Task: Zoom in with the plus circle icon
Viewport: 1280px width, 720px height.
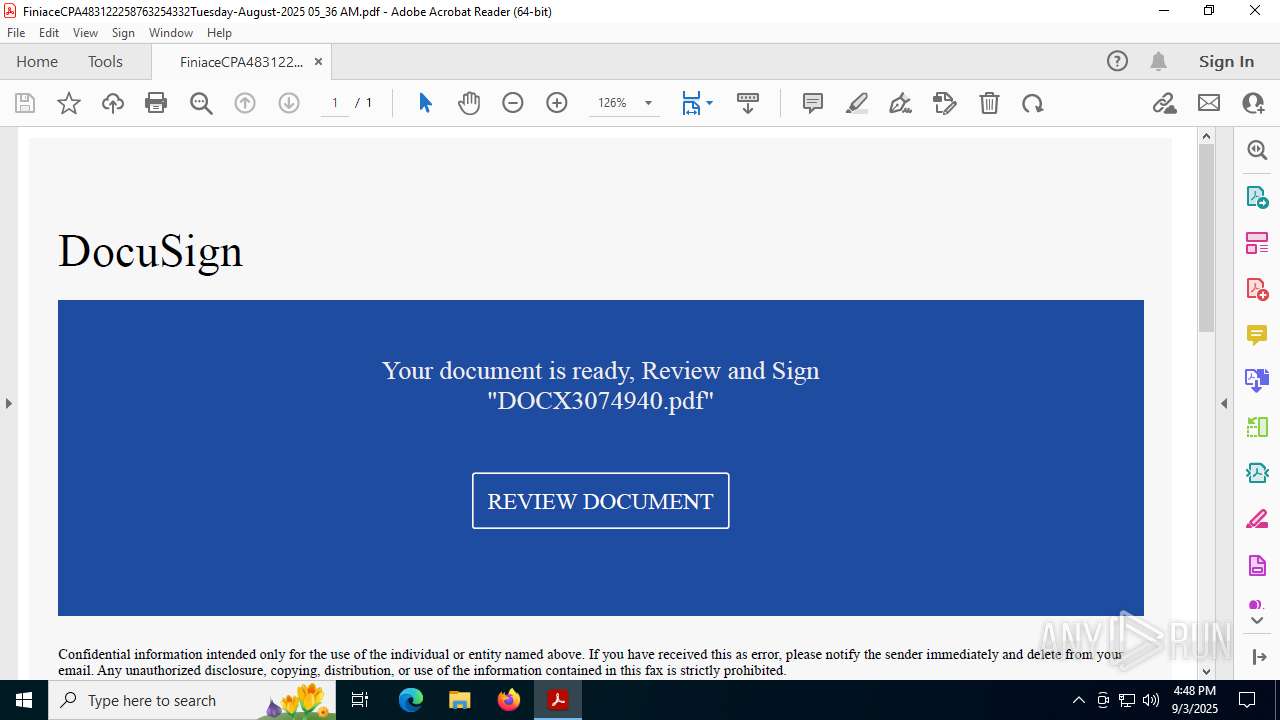Action: click(557, 103)
